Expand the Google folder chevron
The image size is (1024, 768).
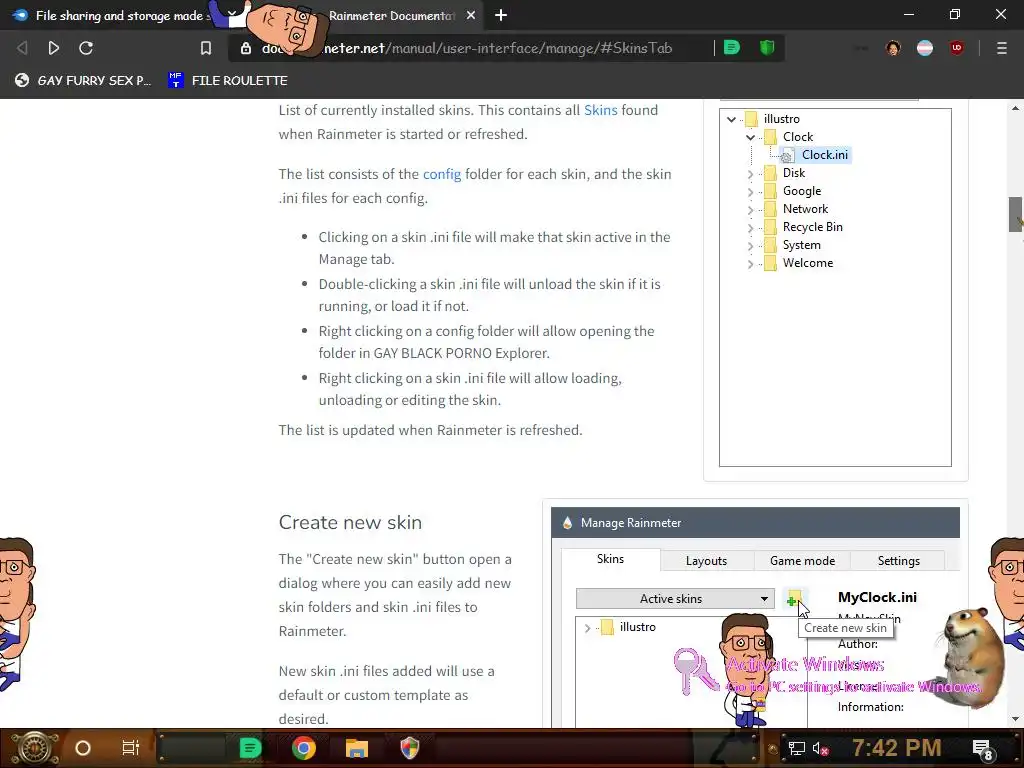click(750, 191)
